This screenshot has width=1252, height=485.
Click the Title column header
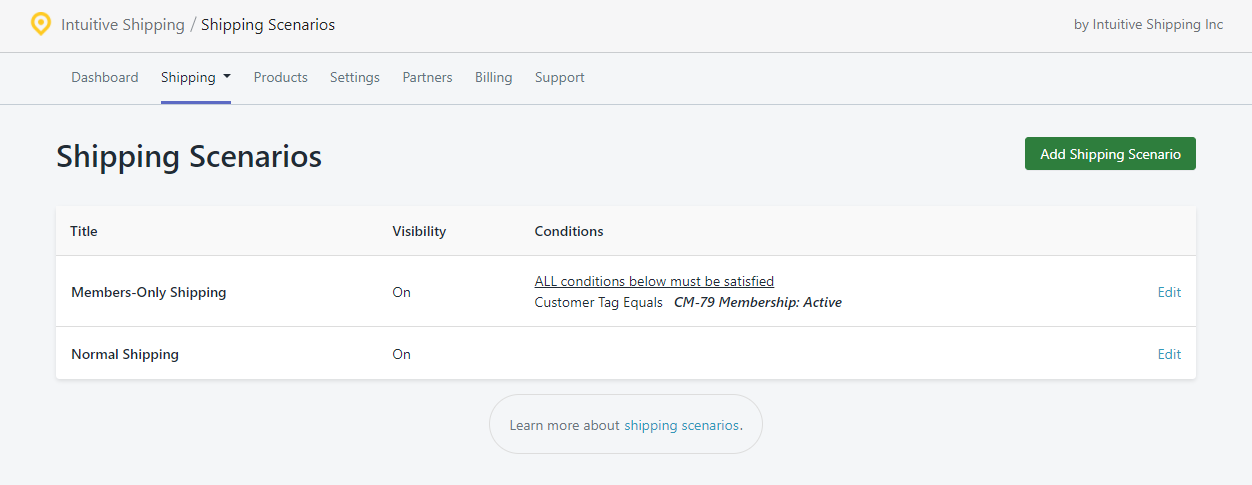84,231
